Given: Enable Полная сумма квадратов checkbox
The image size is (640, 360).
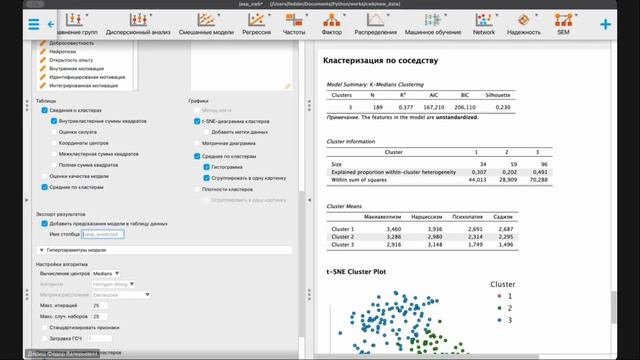Looking at the screenshot, I should point(54,165).
